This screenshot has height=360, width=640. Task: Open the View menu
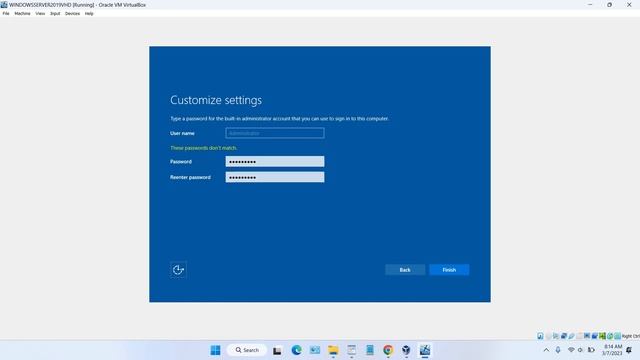coord(40,13)
